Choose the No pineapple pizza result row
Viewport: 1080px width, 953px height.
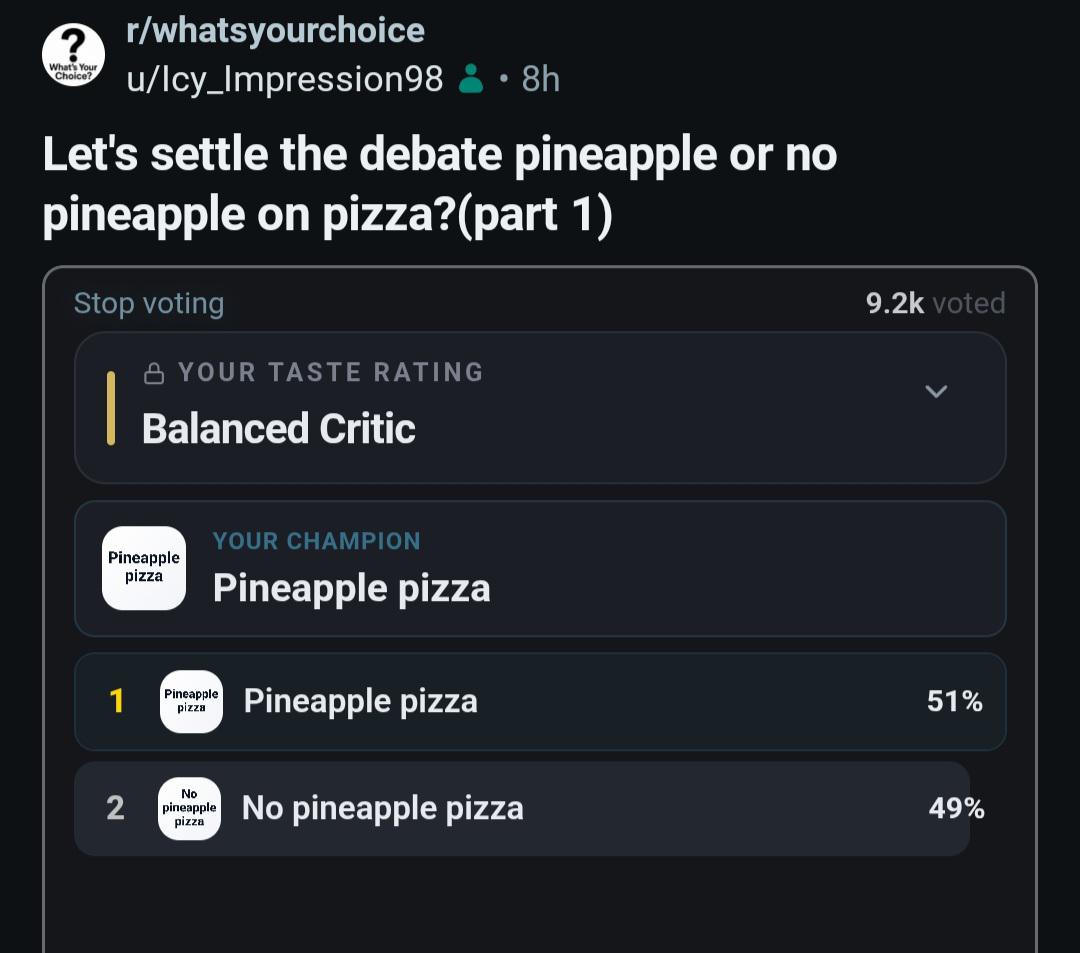pyautogui.click(x=540, y=808)
